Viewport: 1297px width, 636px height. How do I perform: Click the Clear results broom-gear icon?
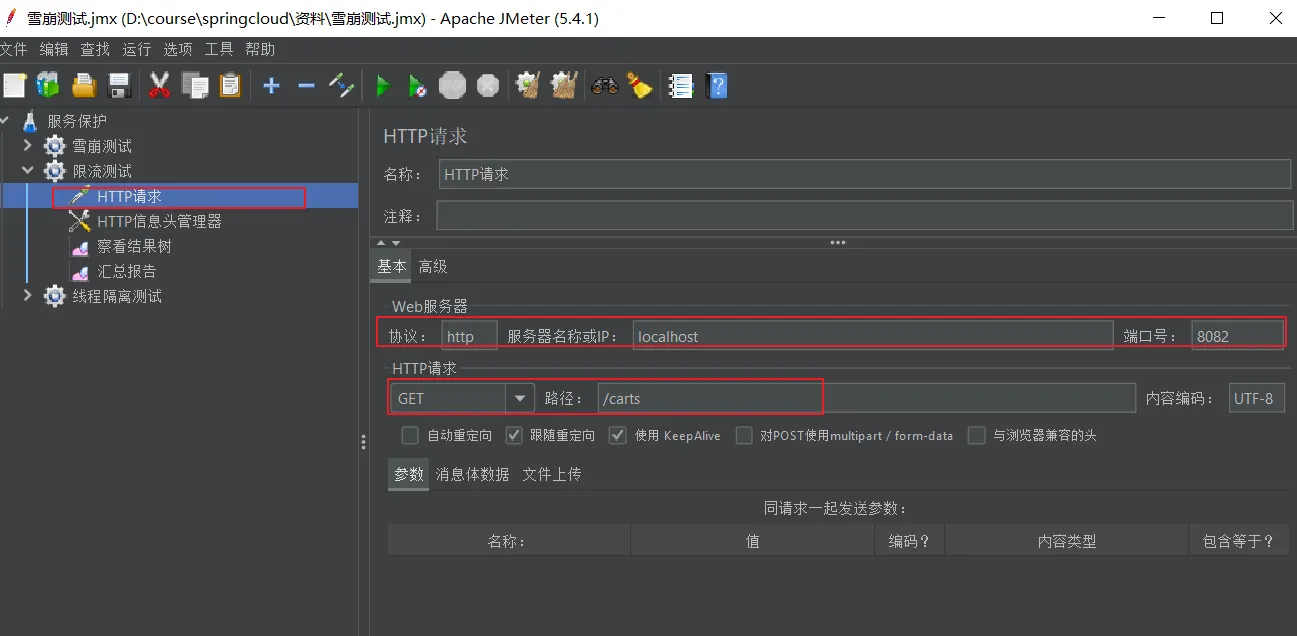pyautogui.click(x=528, y=86)
